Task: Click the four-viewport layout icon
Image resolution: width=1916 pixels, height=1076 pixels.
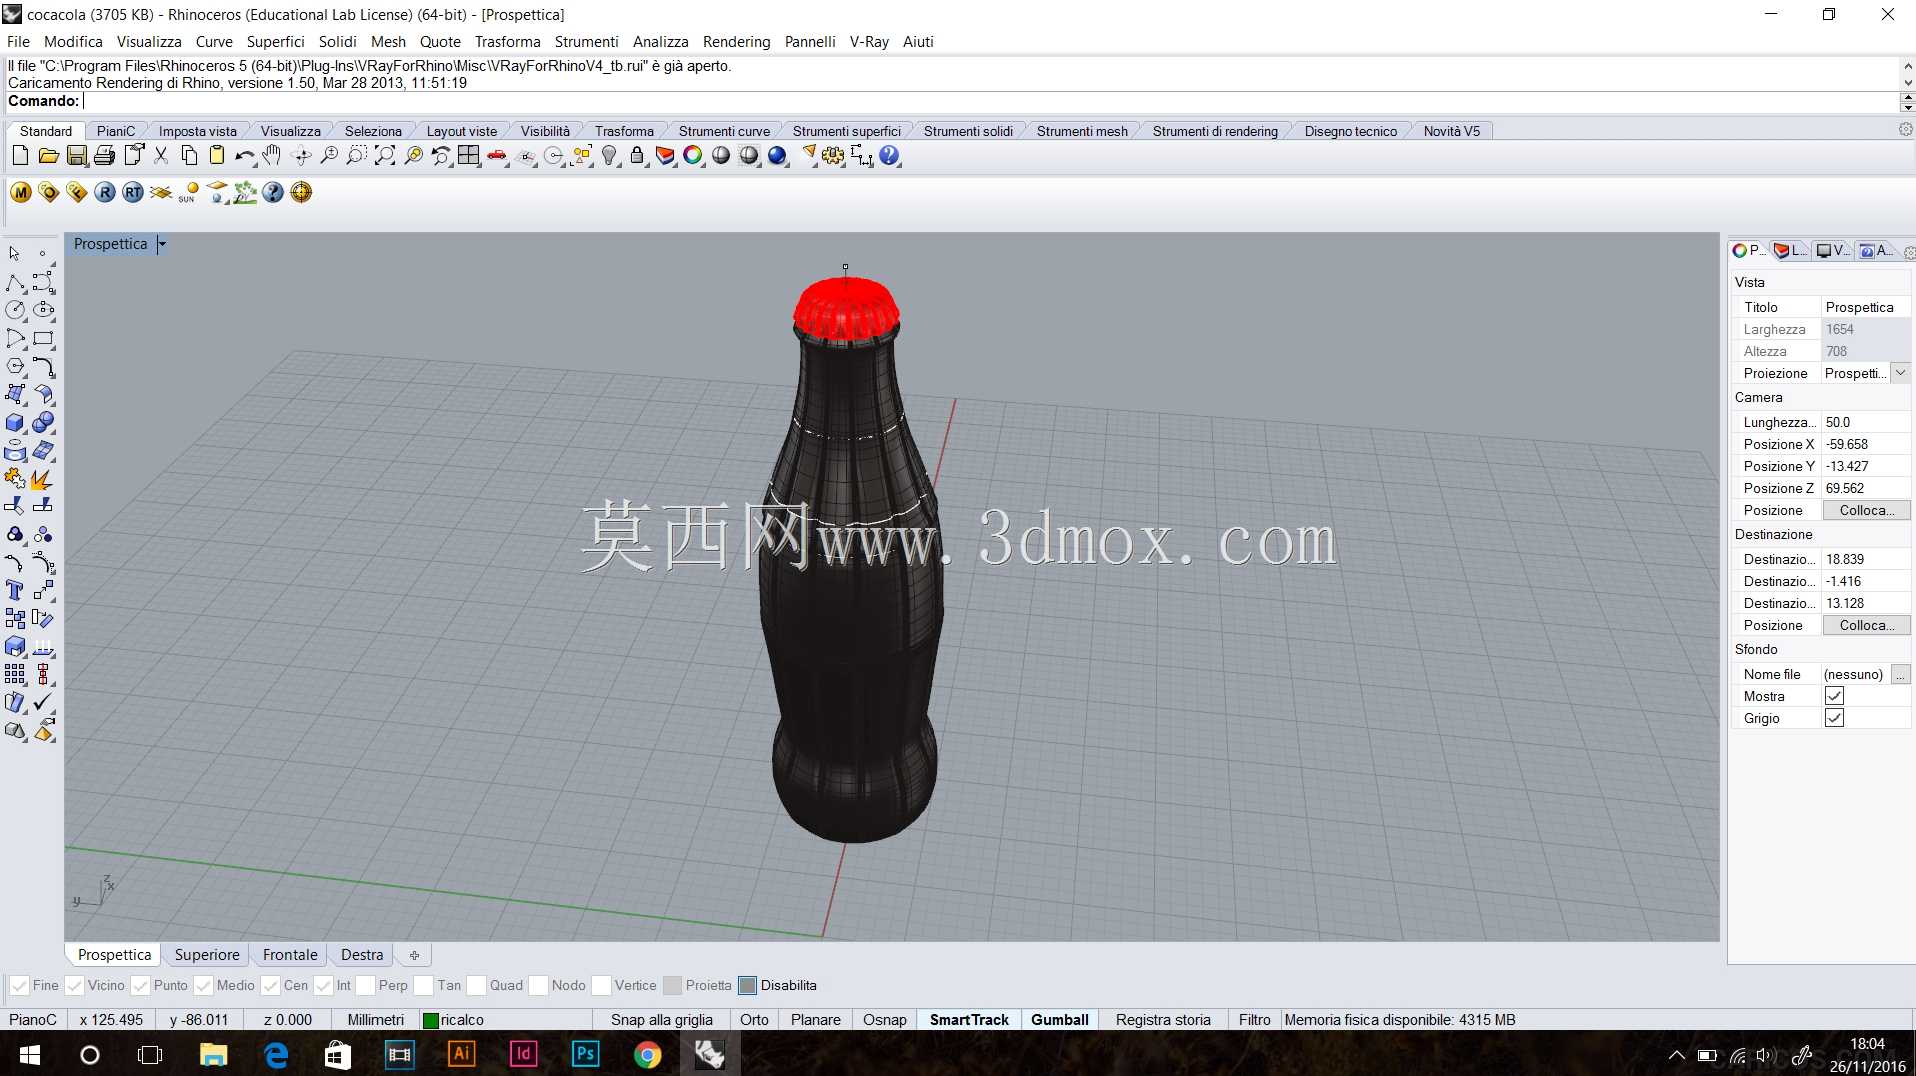Action: pos(468,156)
